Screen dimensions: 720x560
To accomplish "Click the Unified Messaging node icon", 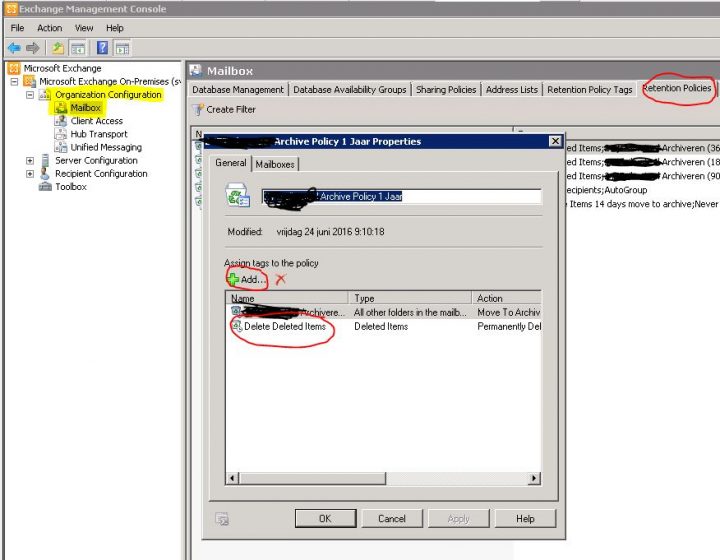I will pyautogui.click(x=61, y=147).
